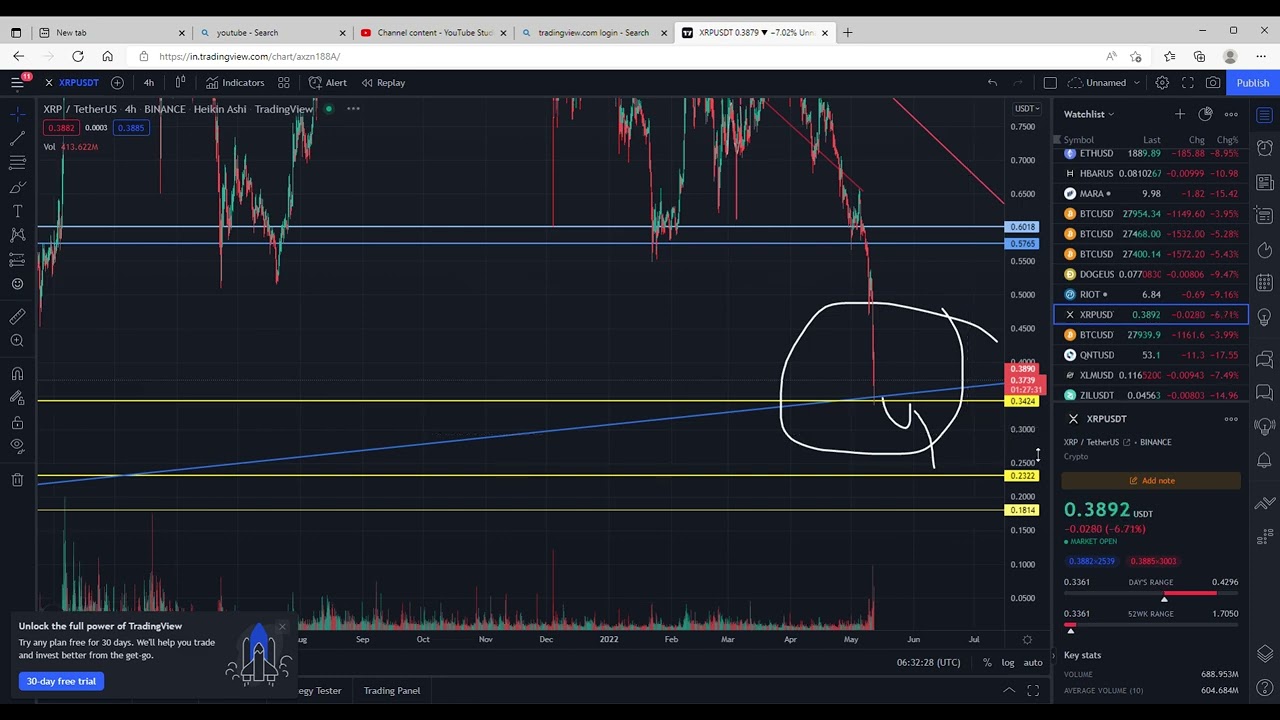Expand the Watchlist name dropdown
This screenshot has width=1280, height=720.
pos(1089,114)
